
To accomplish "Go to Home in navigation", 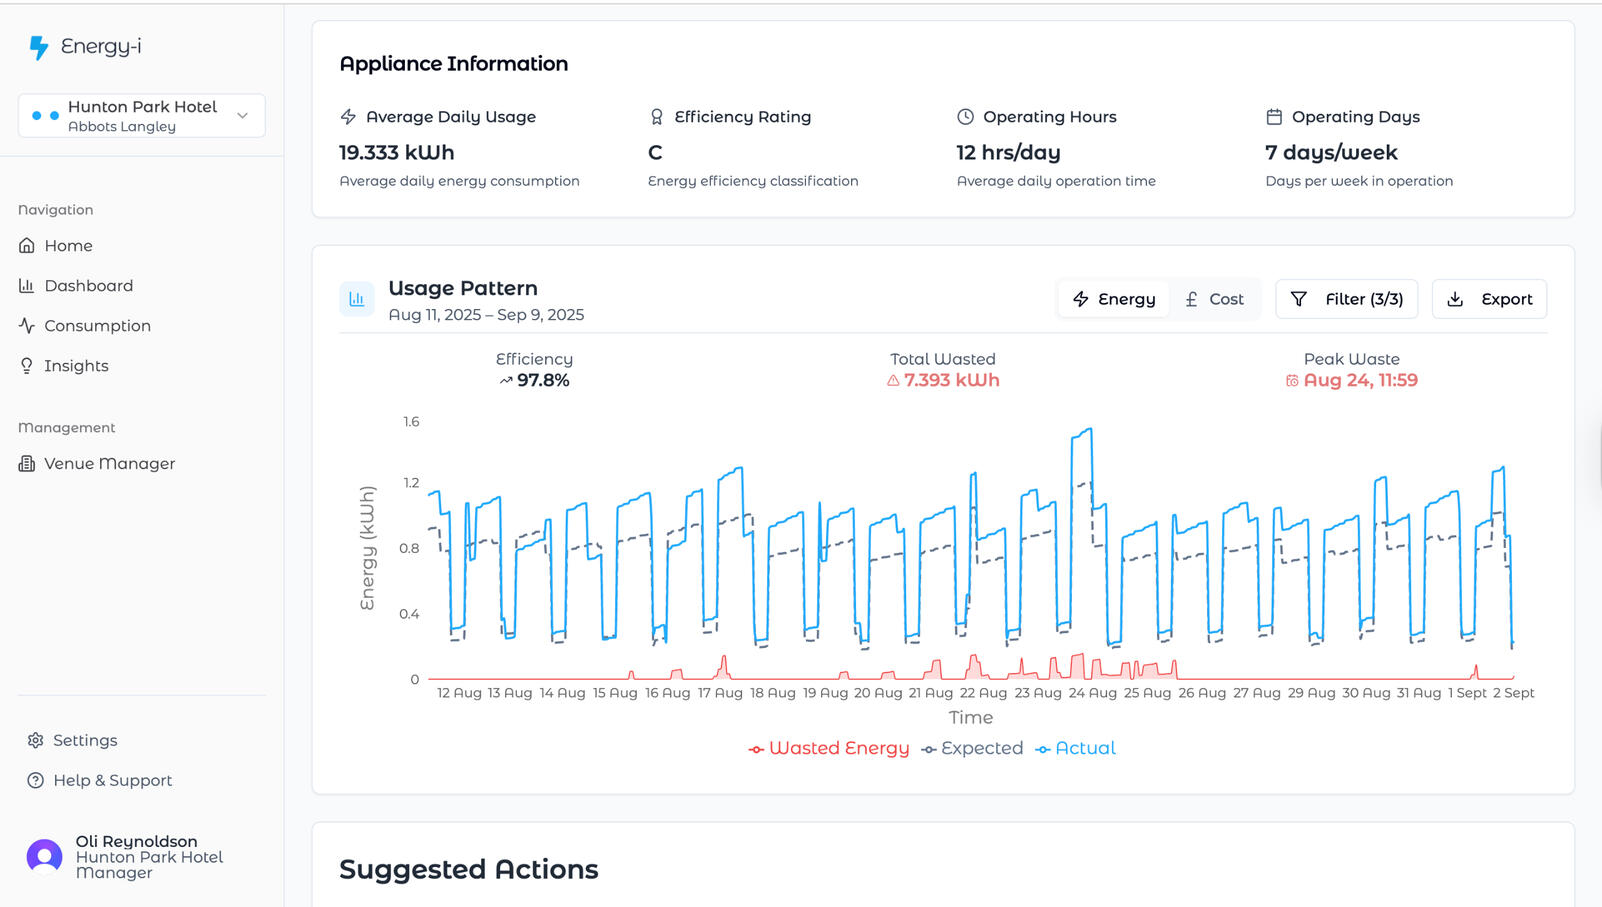I will pos(68,246).
